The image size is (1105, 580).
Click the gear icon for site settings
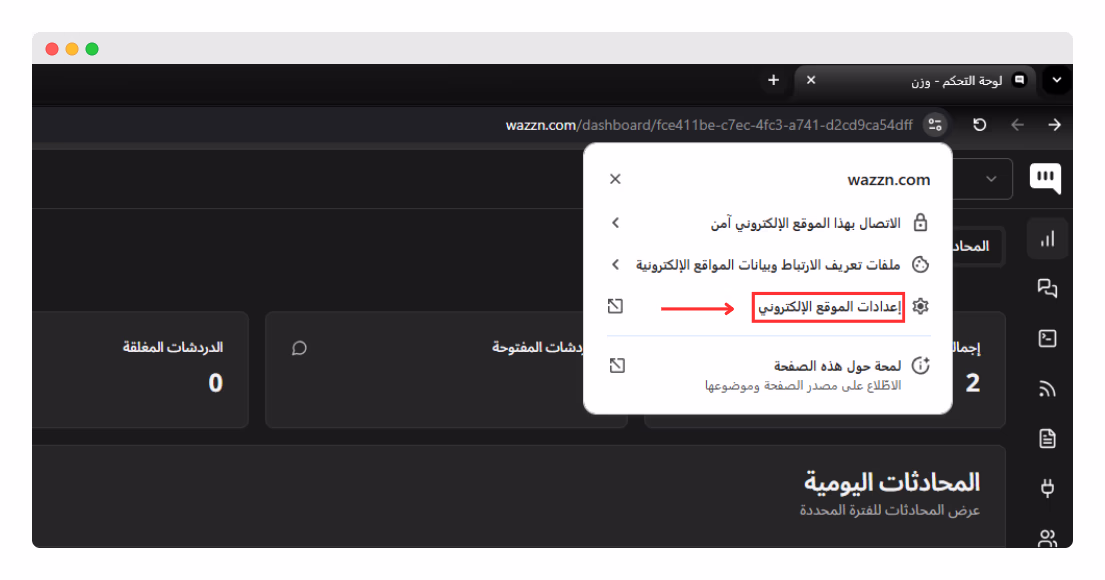coord(920,306)
